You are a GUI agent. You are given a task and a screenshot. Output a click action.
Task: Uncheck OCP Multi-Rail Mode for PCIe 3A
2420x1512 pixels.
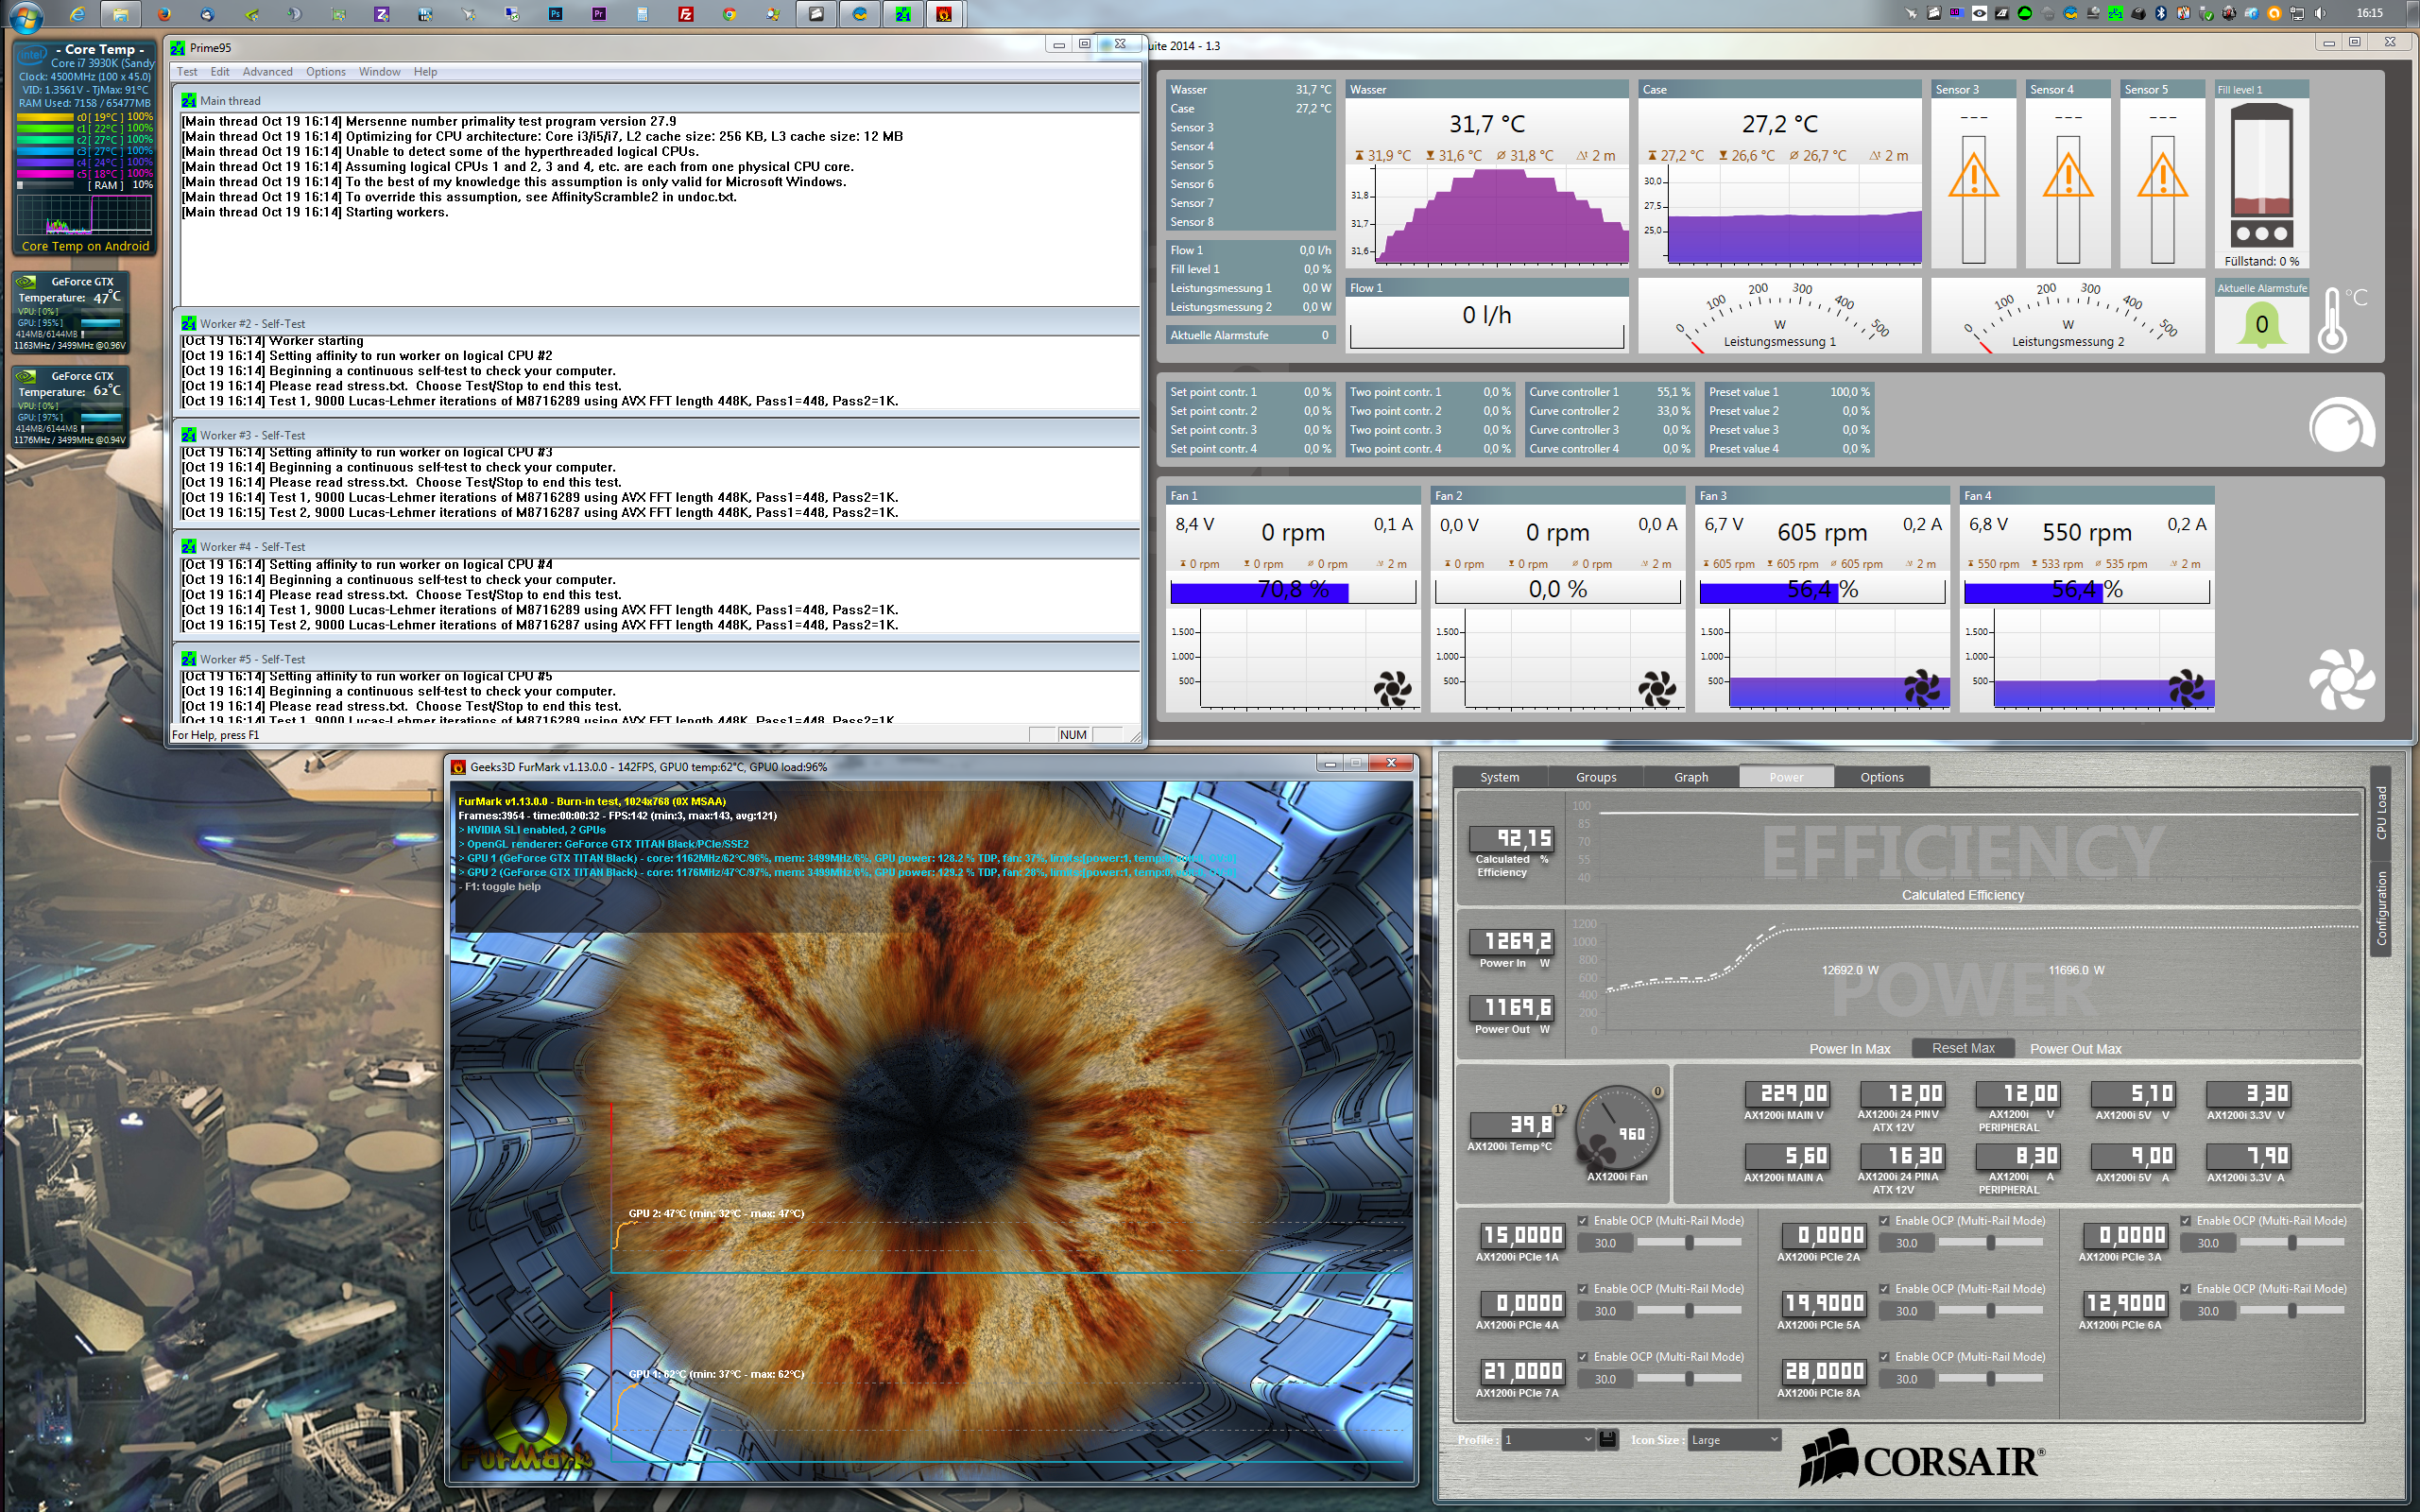pos(2186,1220)
